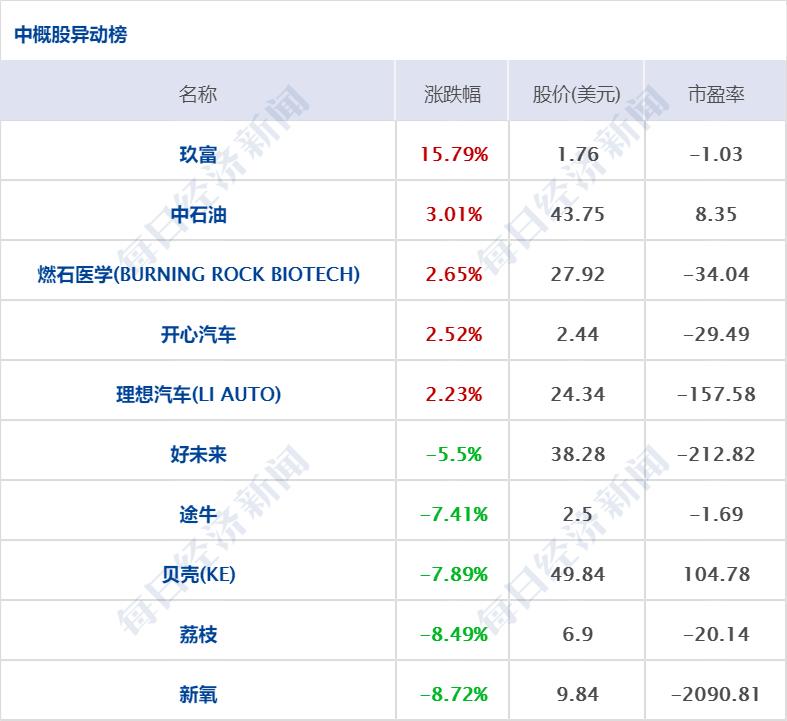
Task: Select the -2090.81 P/E value for 新氧
Action: tap(716, 694)
